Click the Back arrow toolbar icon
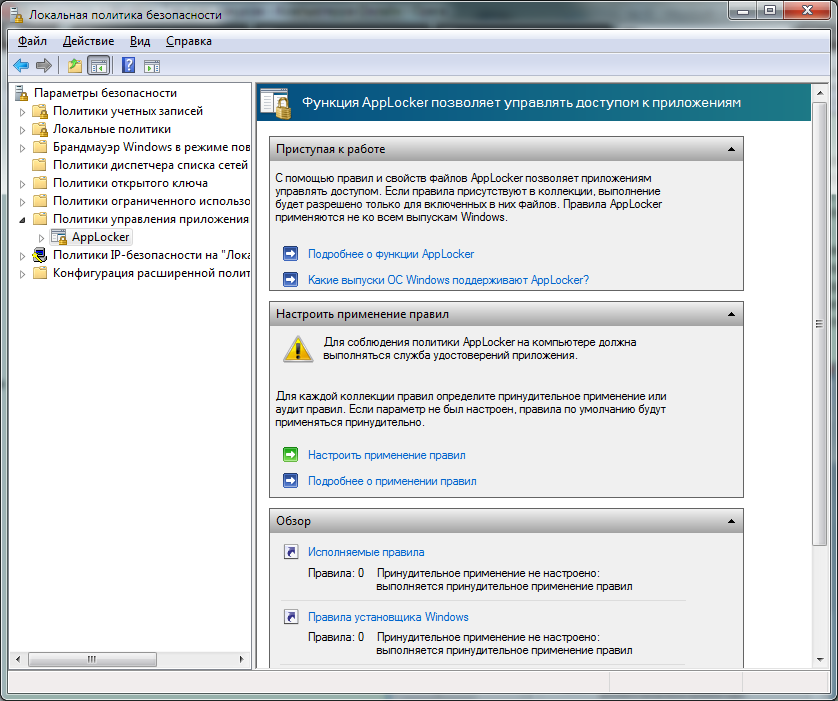The image size is (838, 701). click(21, 66)
